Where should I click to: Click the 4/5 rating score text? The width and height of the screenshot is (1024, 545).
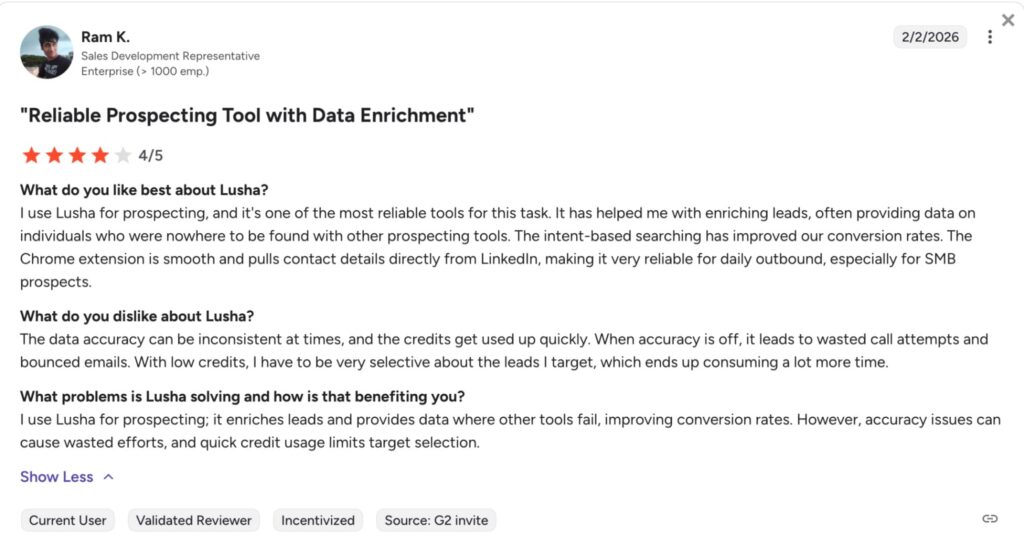click(x=151, y=155)
